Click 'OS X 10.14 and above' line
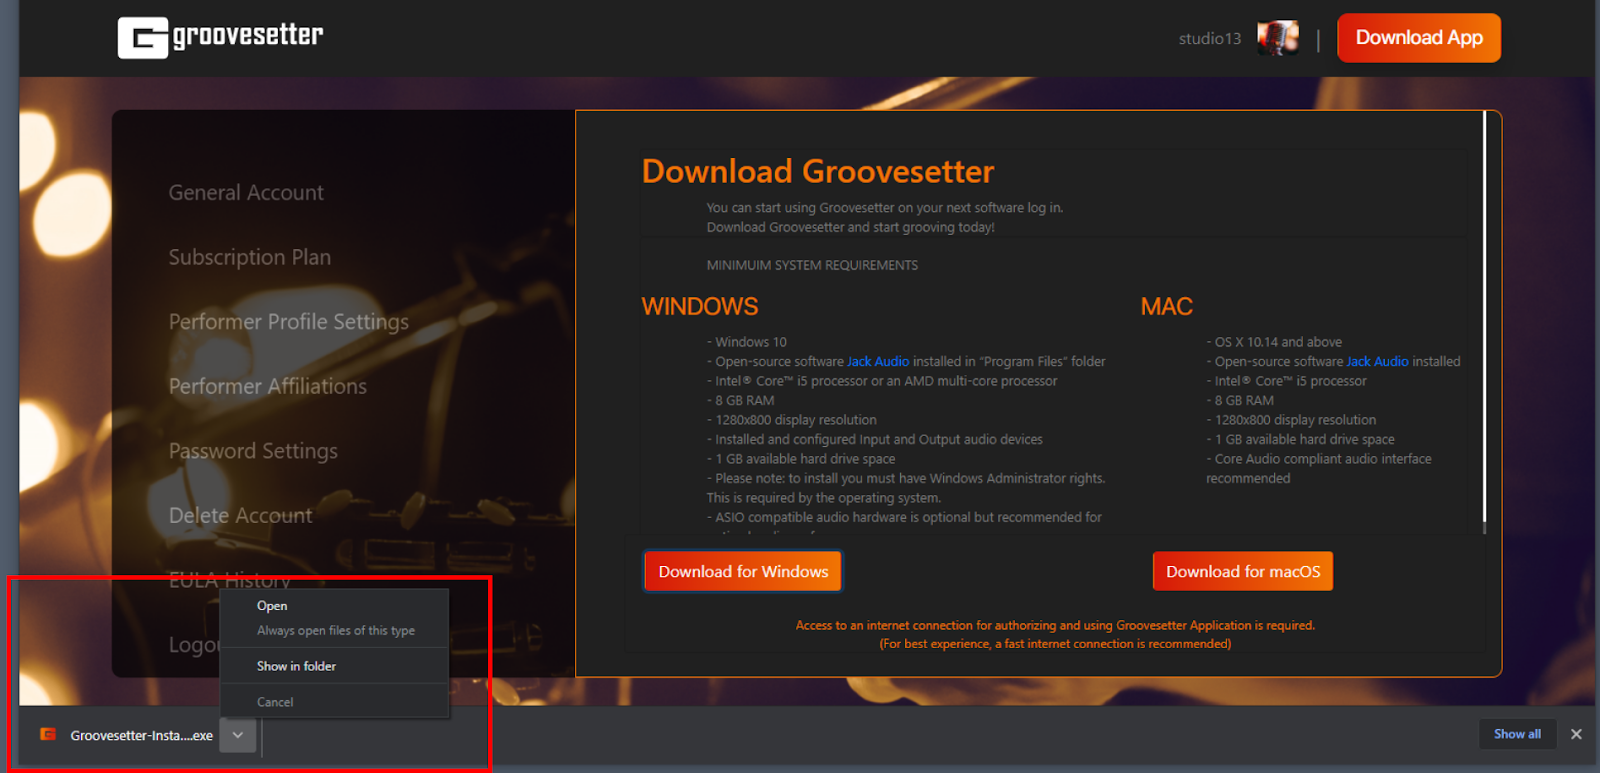Image resolution: width=1600 pixels, height=773 pixels. point(1274,342)
